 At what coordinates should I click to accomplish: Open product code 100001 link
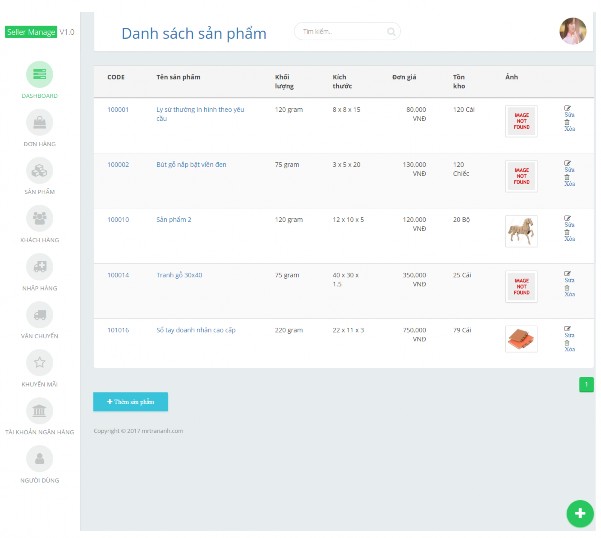pyautogui.click(x=118, y=109)
